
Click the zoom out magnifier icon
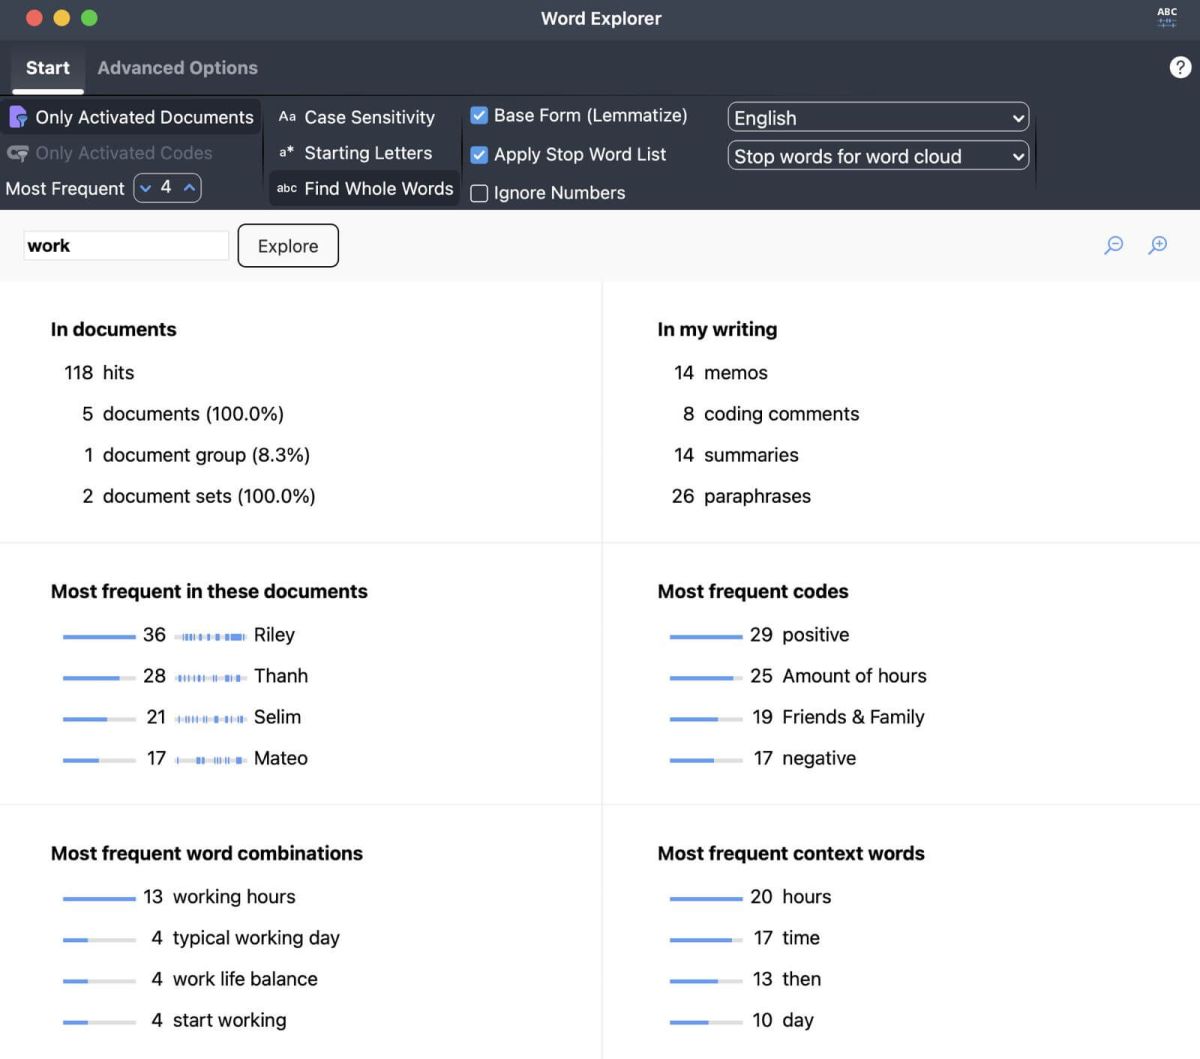tap(1113, 245)
